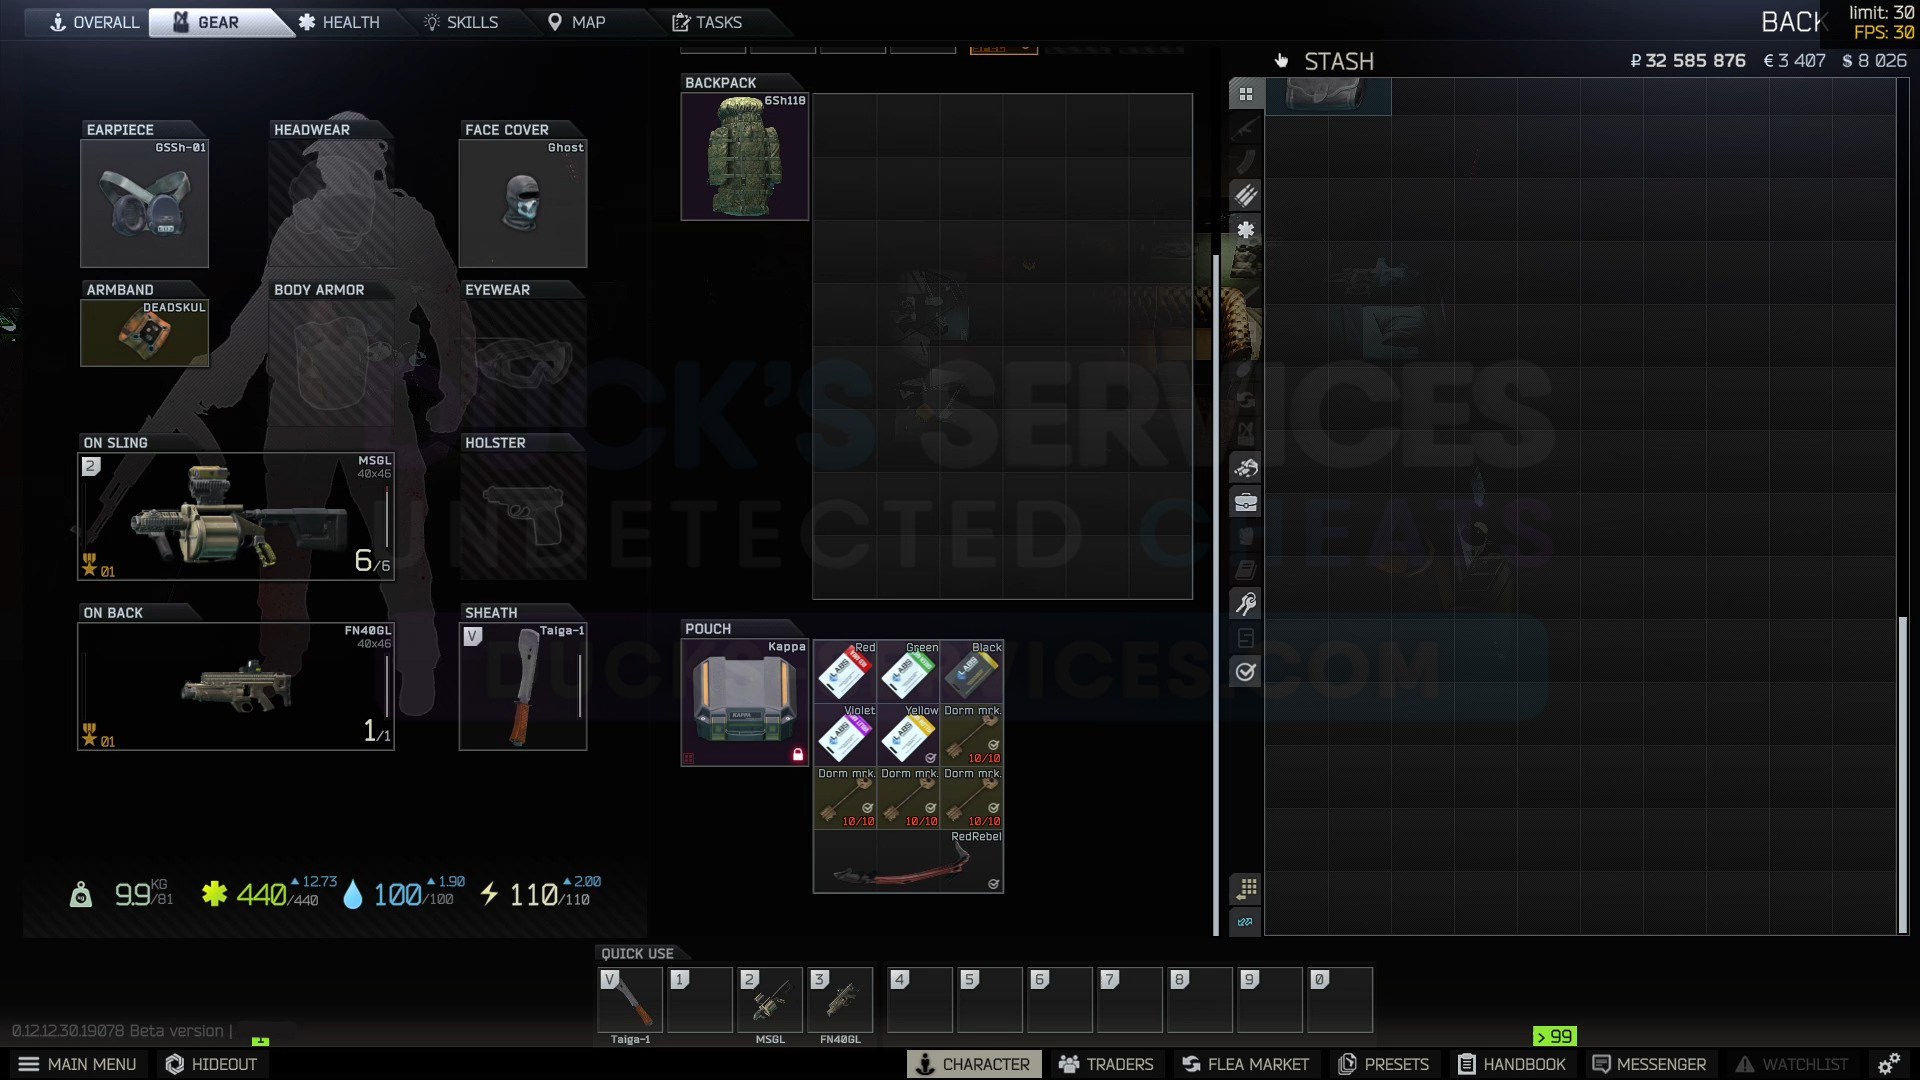Open the FLEA MARKET
This screenshot has width=1920, height=1080.
1246,1064
